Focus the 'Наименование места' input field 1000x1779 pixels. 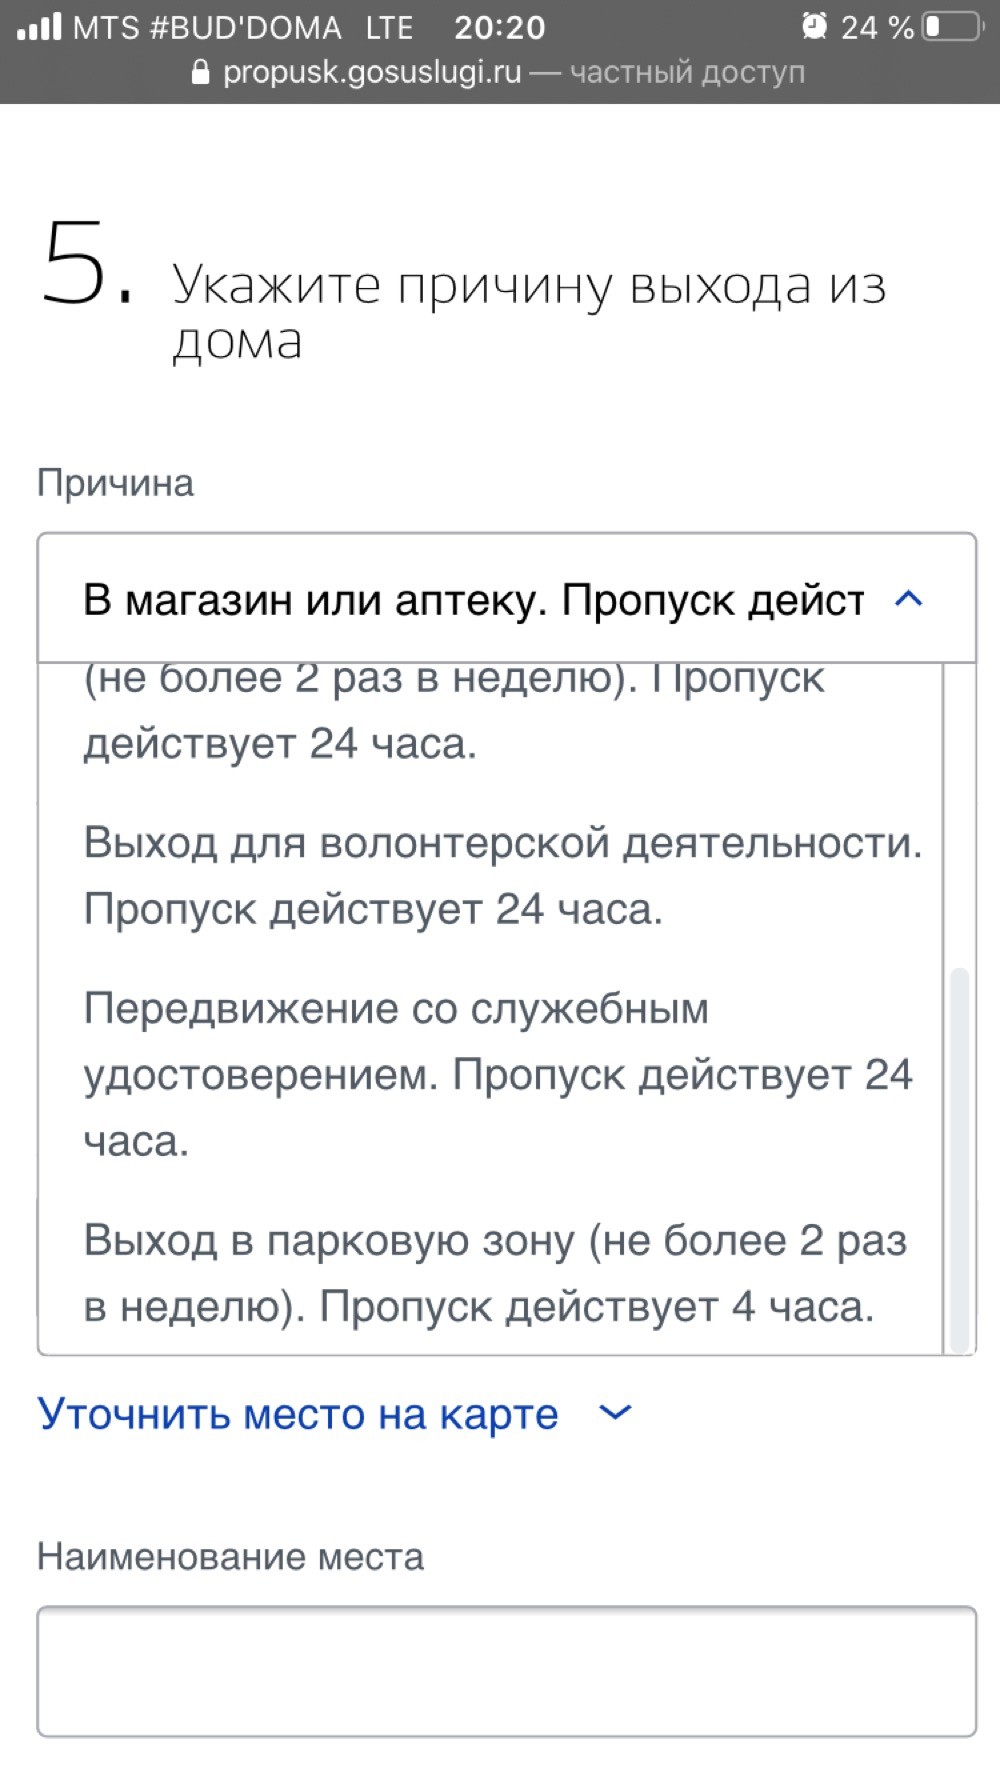tap(506, 1671)
